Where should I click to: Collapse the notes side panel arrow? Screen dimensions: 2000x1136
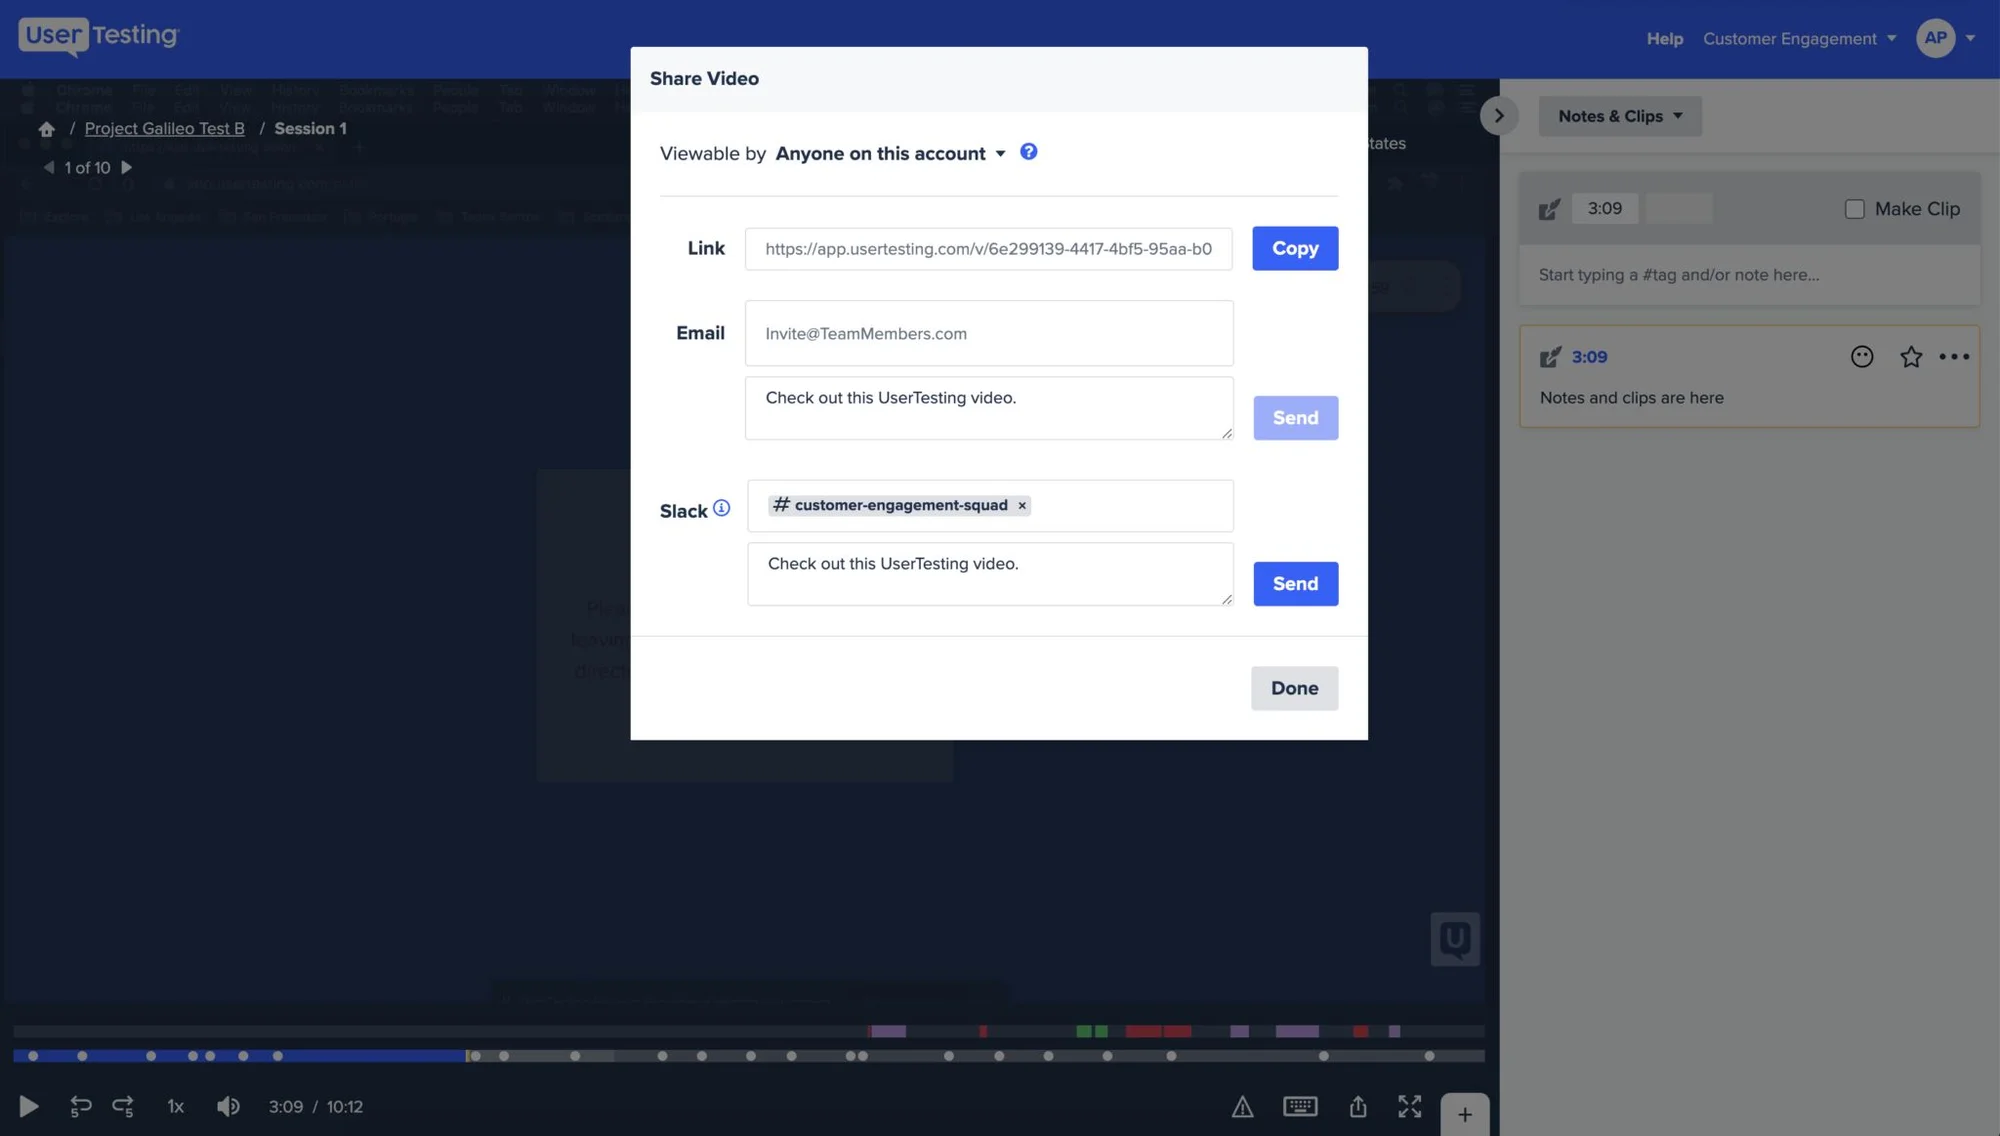click(x=1498, y=116)
